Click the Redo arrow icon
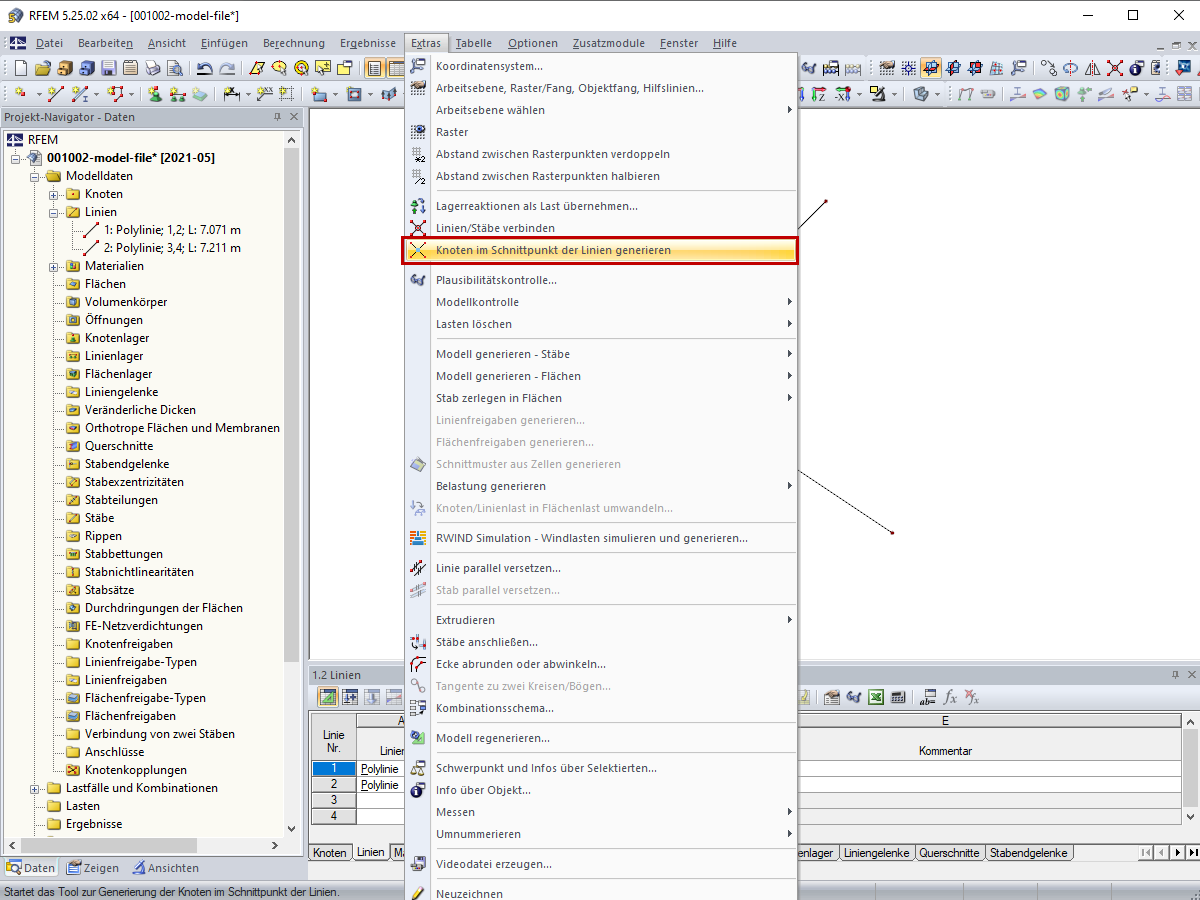This screenshot has height=900, width=1200. [x=227, y=68]
